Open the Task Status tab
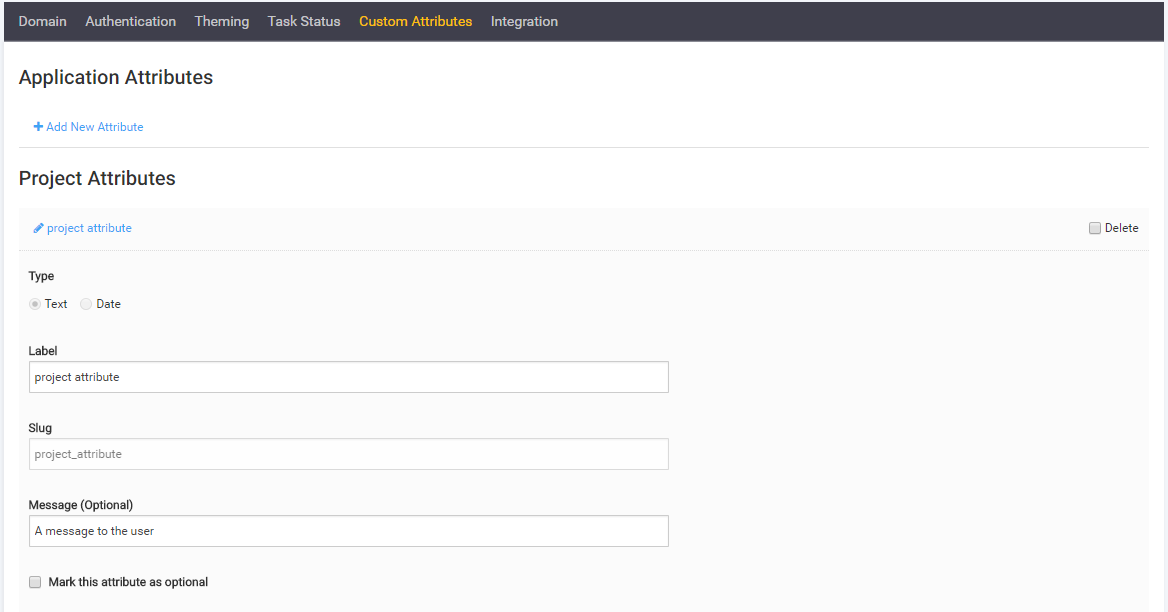The image size is (1168, 612). [x=304, y=21]
